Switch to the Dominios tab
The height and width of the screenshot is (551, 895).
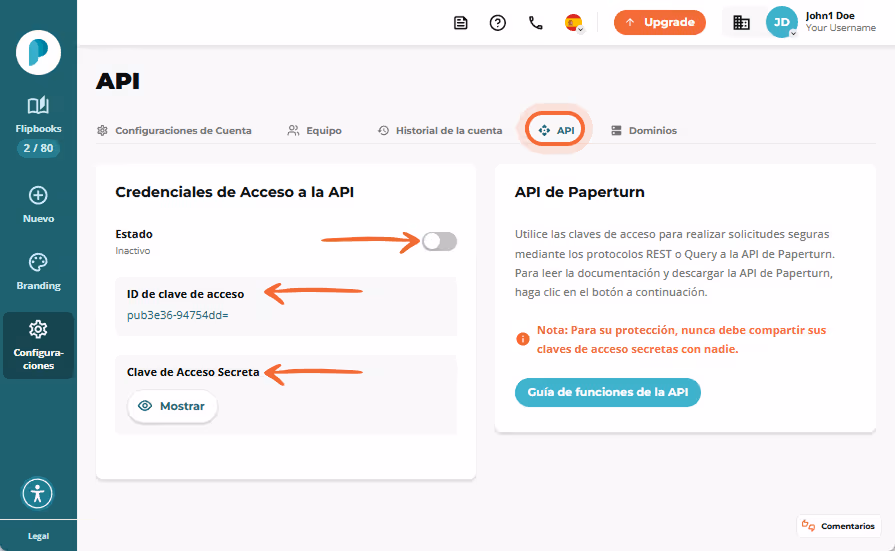point(644,131)
